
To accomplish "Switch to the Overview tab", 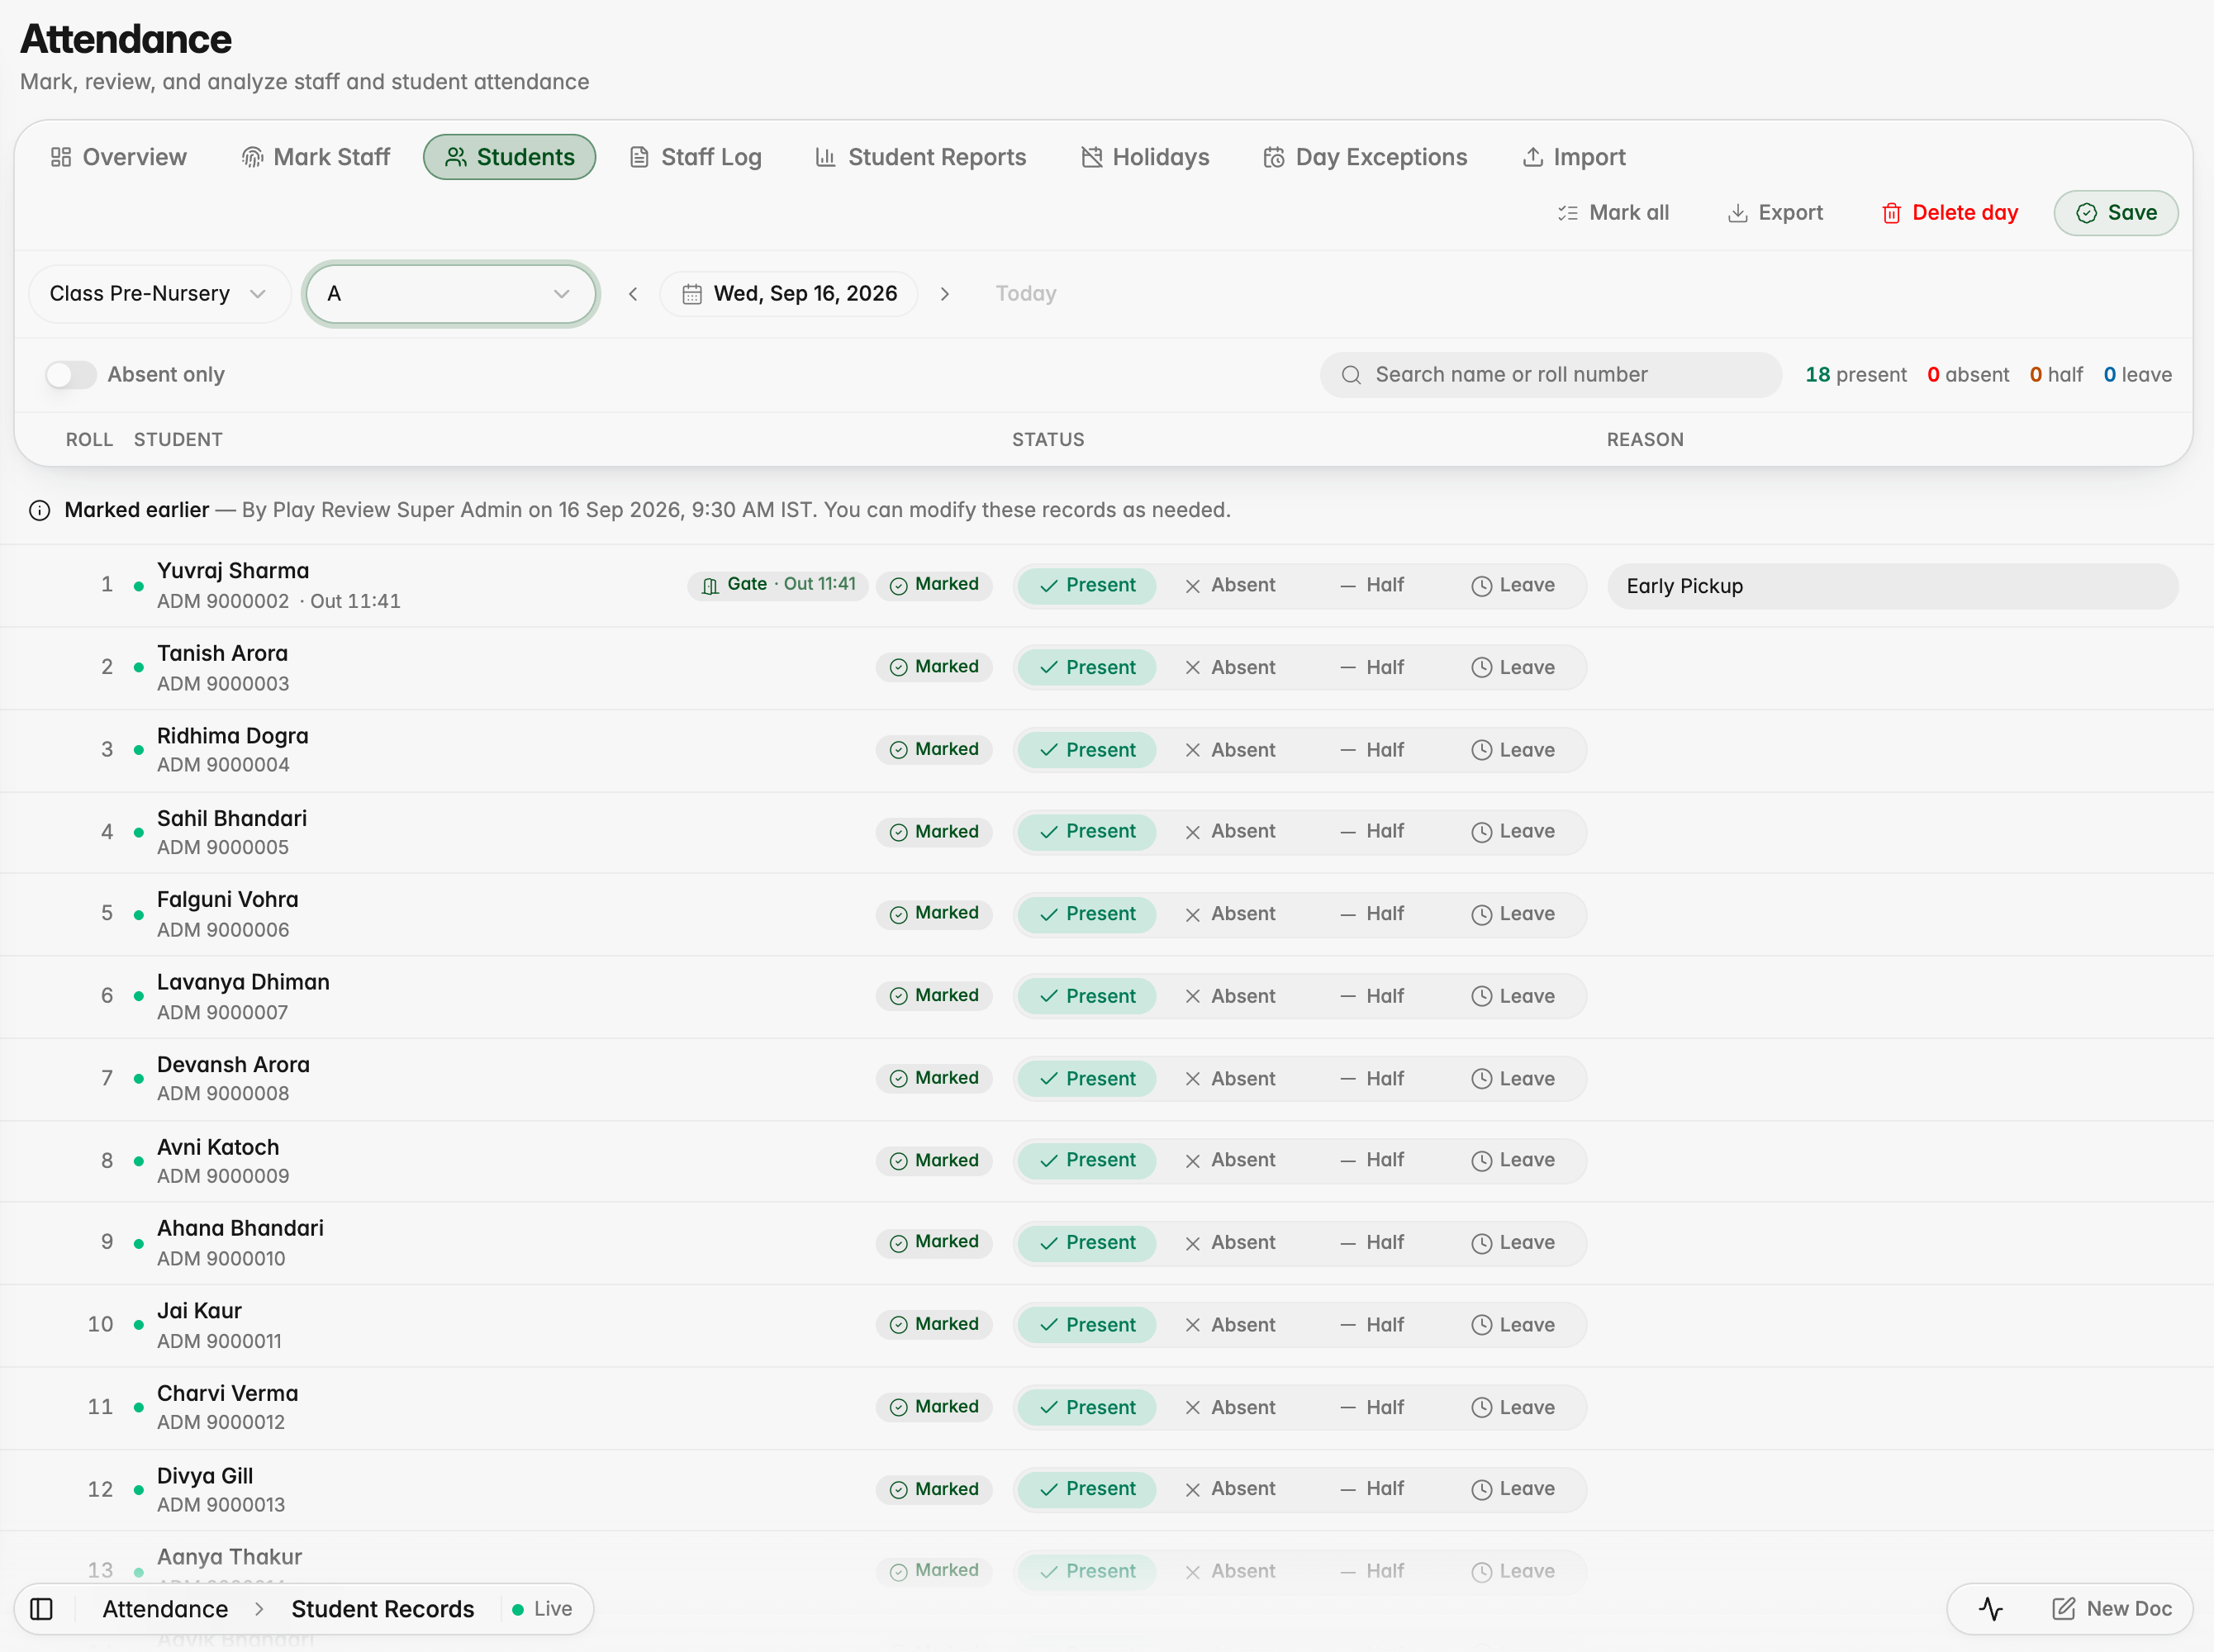I will click(x=119, y=157).
